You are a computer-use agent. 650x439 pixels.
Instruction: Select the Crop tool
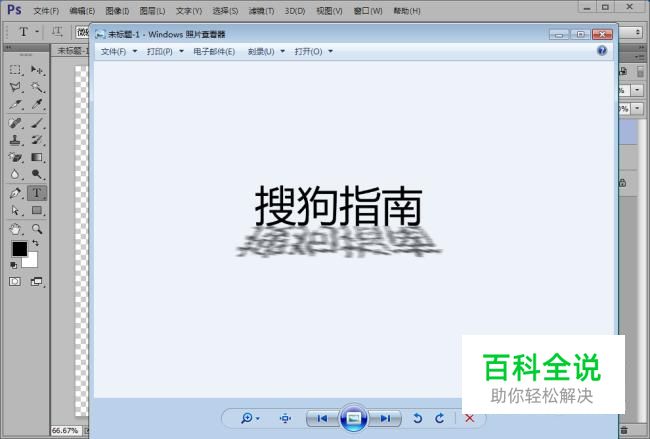click(15, 104)
